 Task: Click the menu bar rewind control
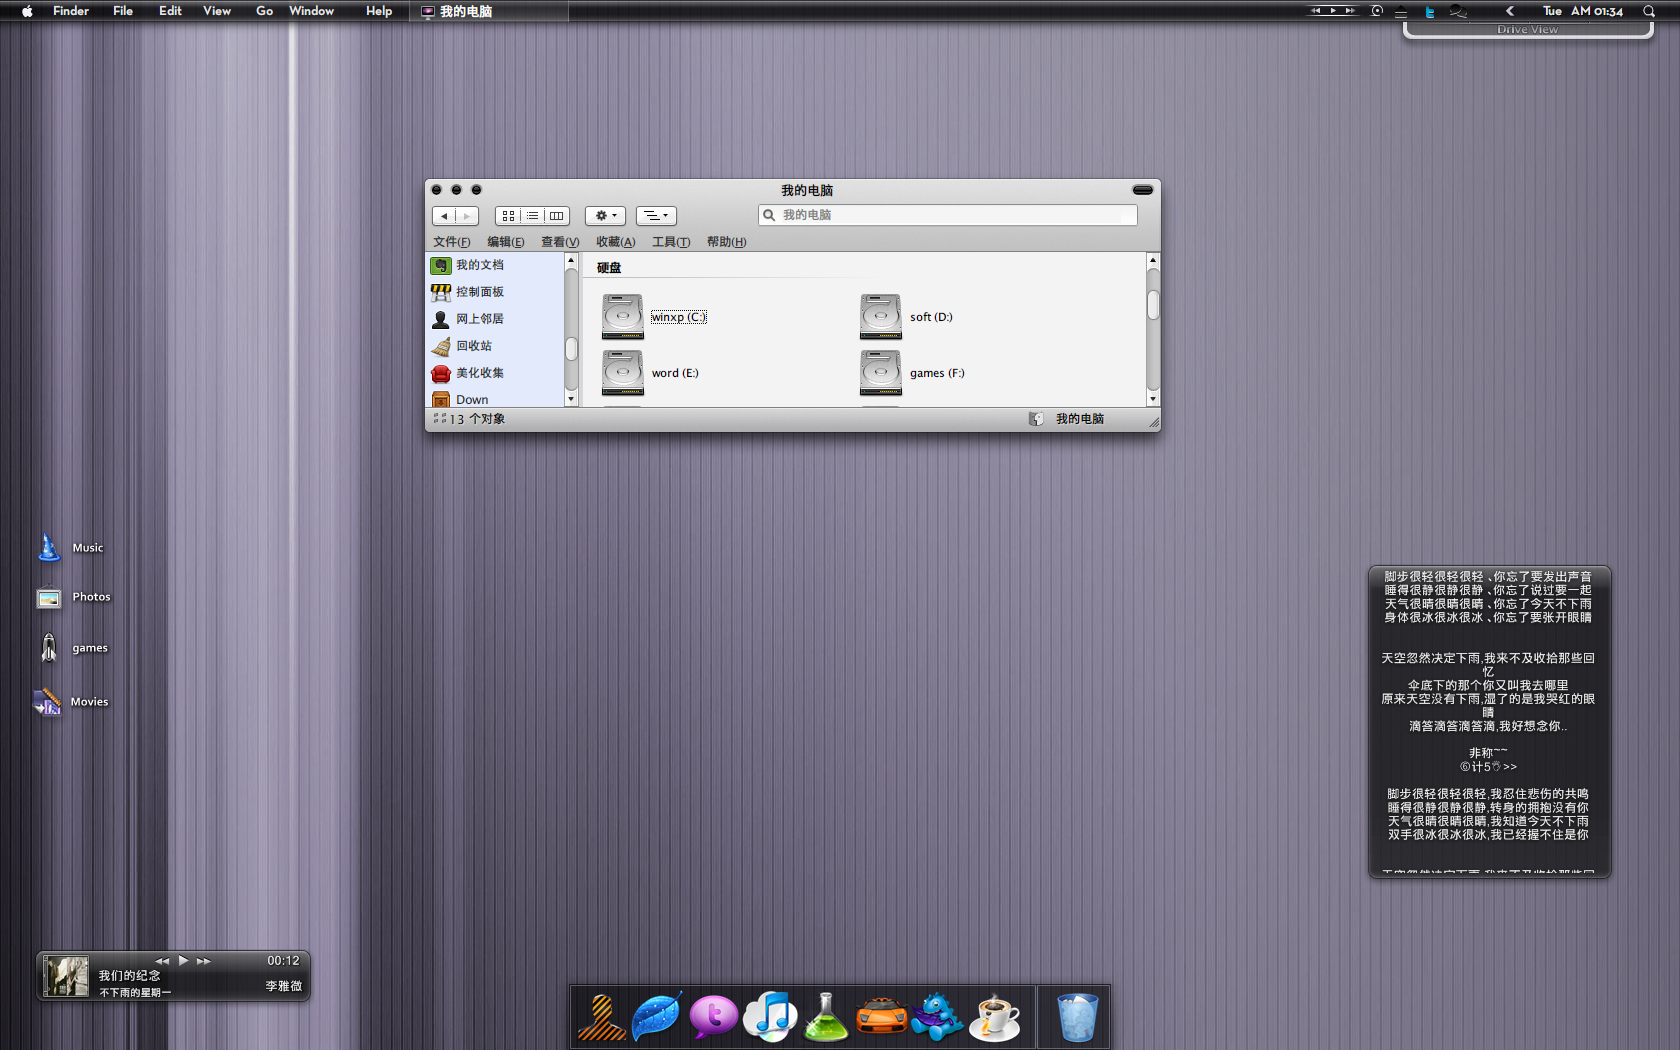1317,11
